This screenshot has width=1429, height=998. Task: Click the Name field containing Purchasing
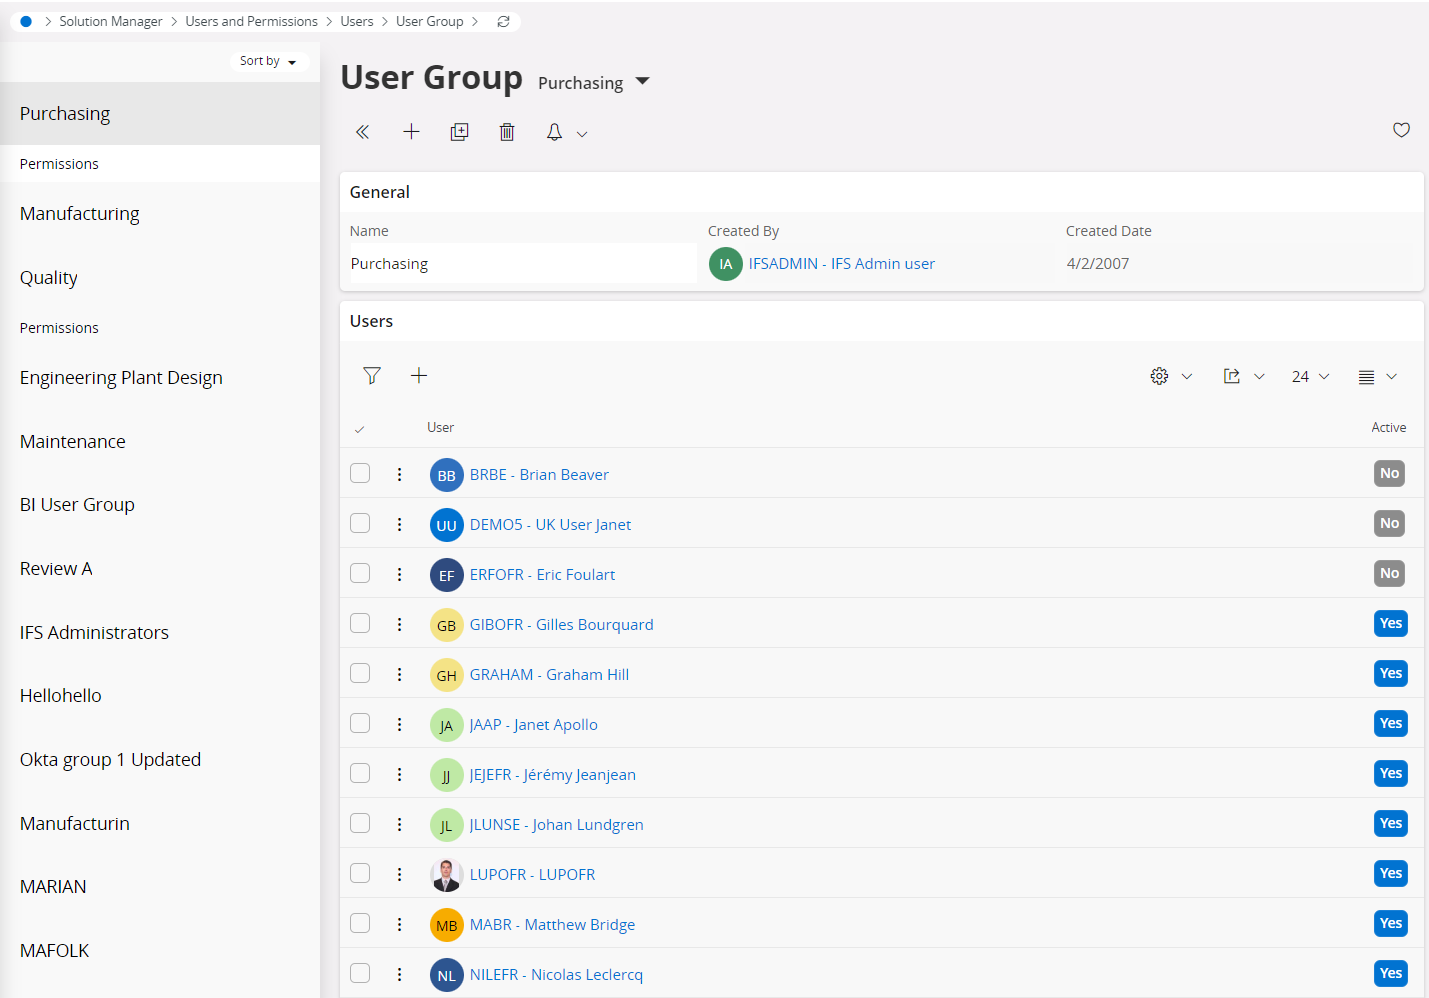pyautogui.click(x=519, y=264)
